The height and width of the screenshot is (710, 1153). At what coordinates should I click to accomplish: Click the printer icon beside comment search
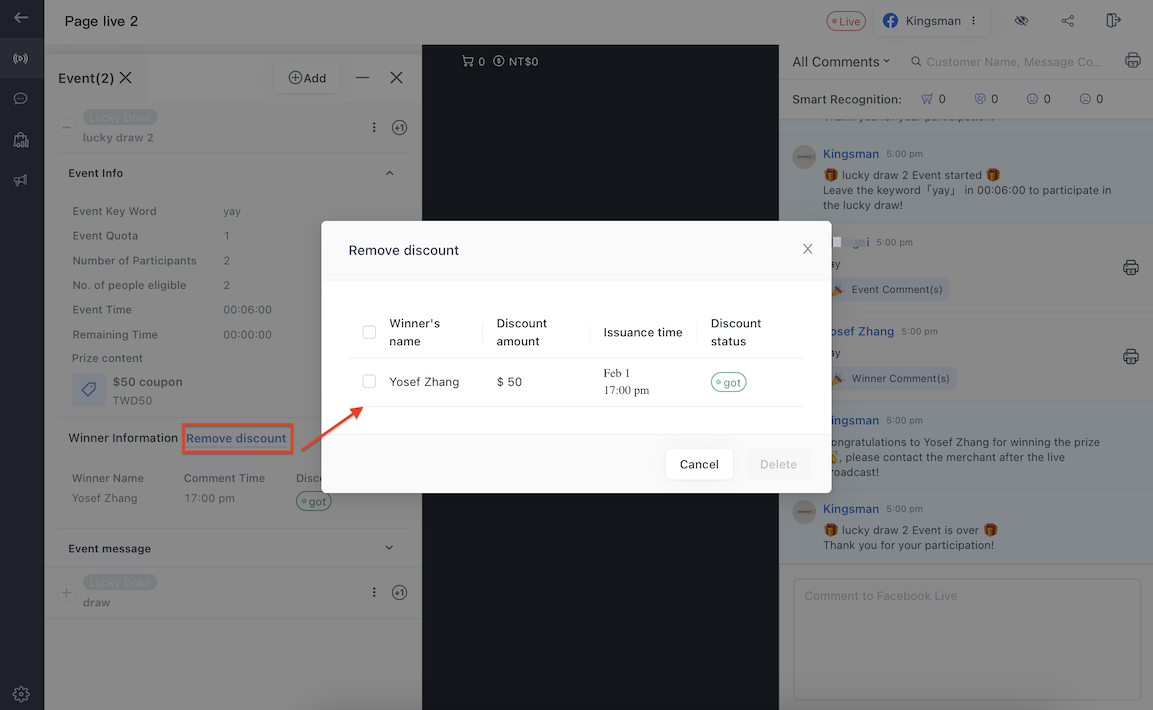point(1132,61)
